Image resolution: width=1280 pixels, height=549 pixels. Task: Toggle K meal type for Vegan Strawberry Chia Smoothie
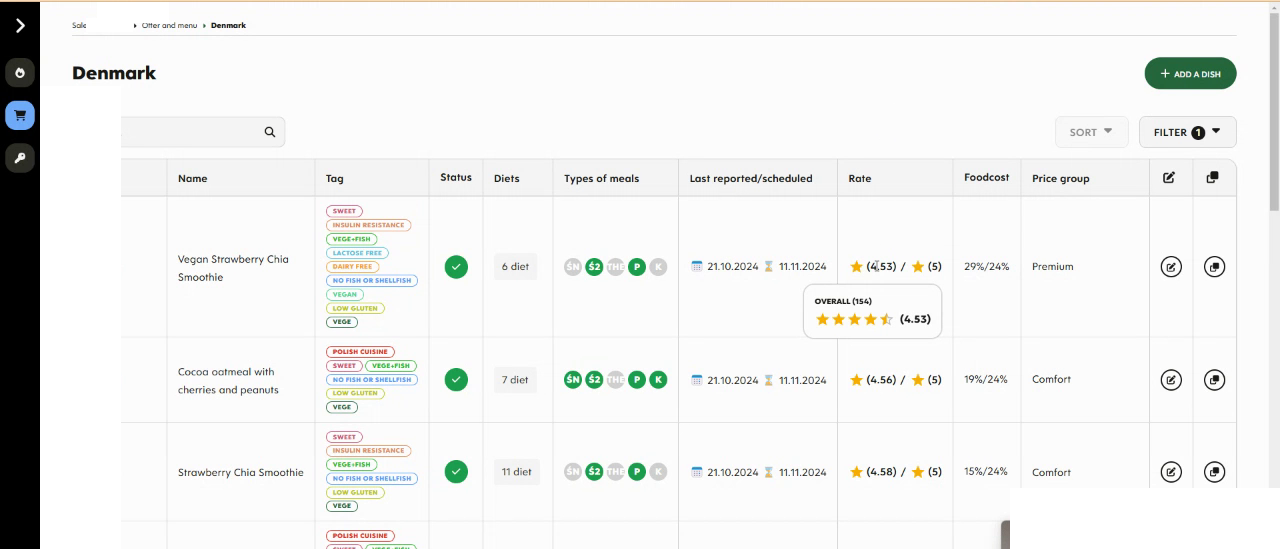[658, 267]
